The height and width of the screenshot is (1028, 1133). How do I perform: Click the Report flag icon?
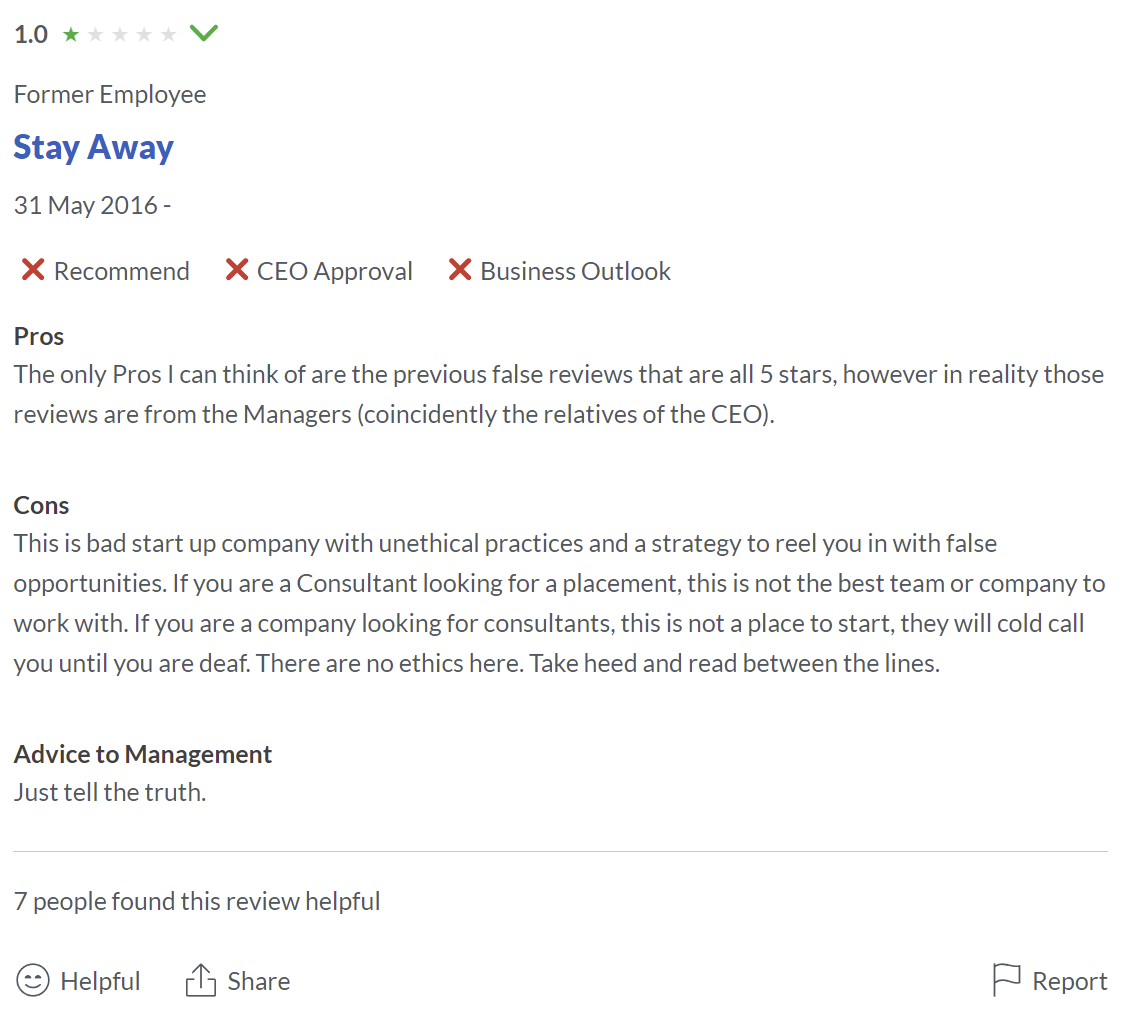tap(1006, 980)
